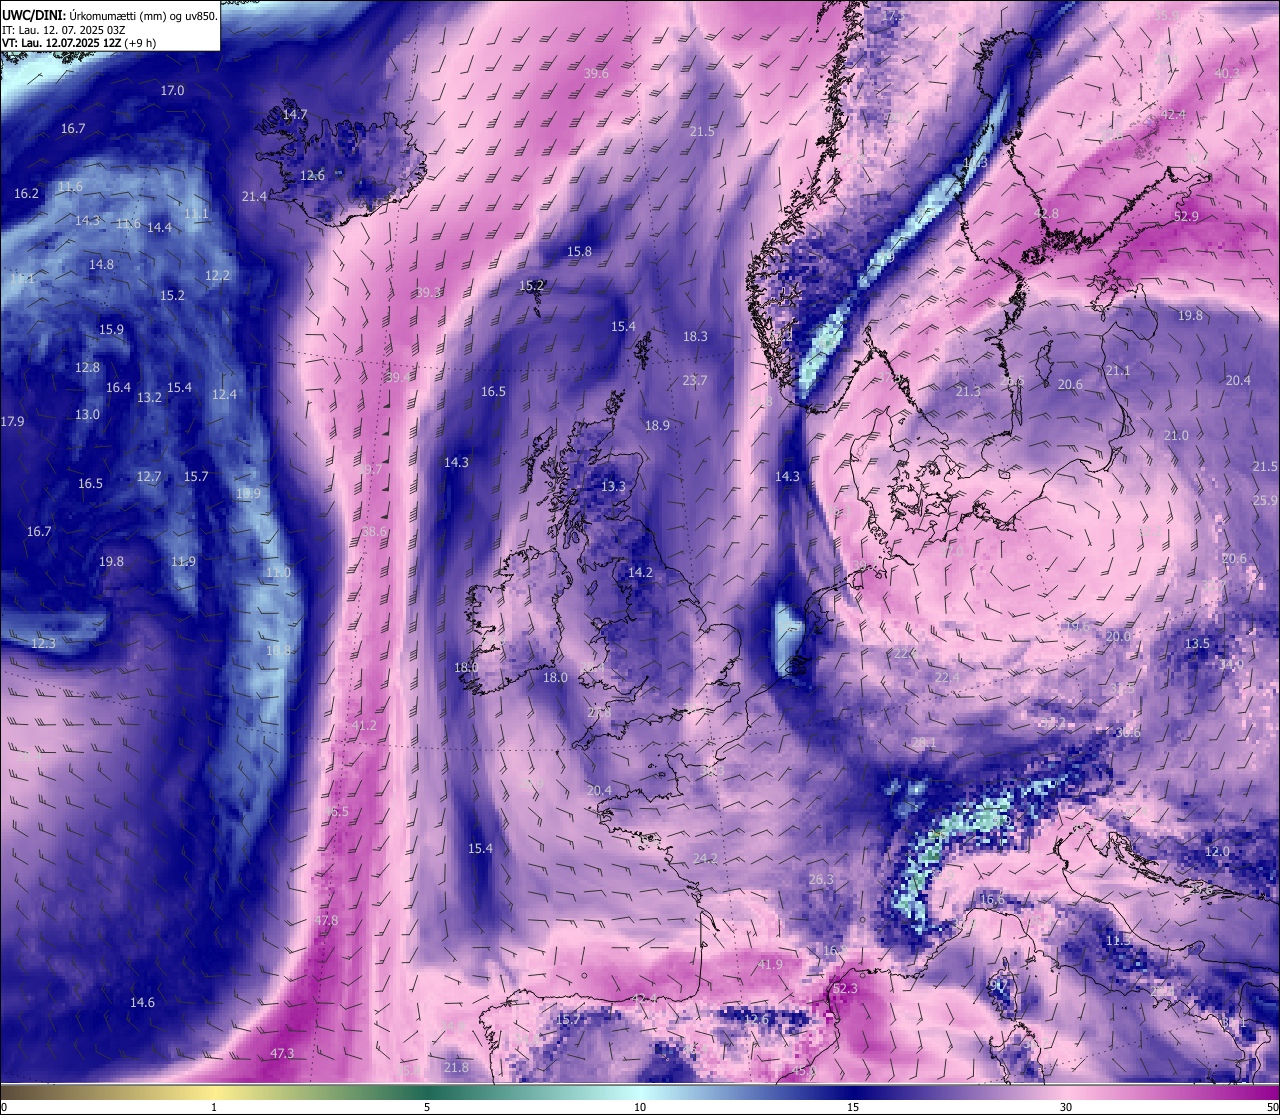Click the 41.9 value over southern France
The height and width of the screenshot is (1115, 1280).
[x=770, y=965]
